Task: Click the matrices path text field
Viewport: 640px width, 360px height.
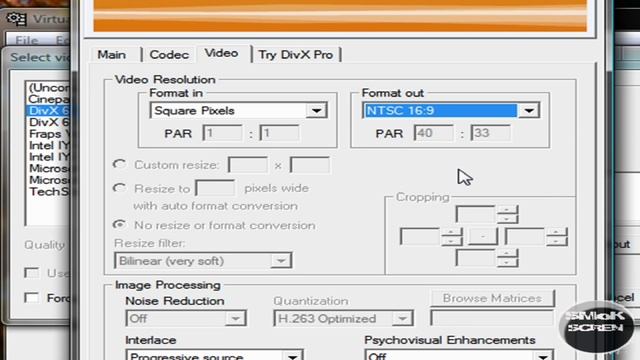Action: [x=492, y=318]
